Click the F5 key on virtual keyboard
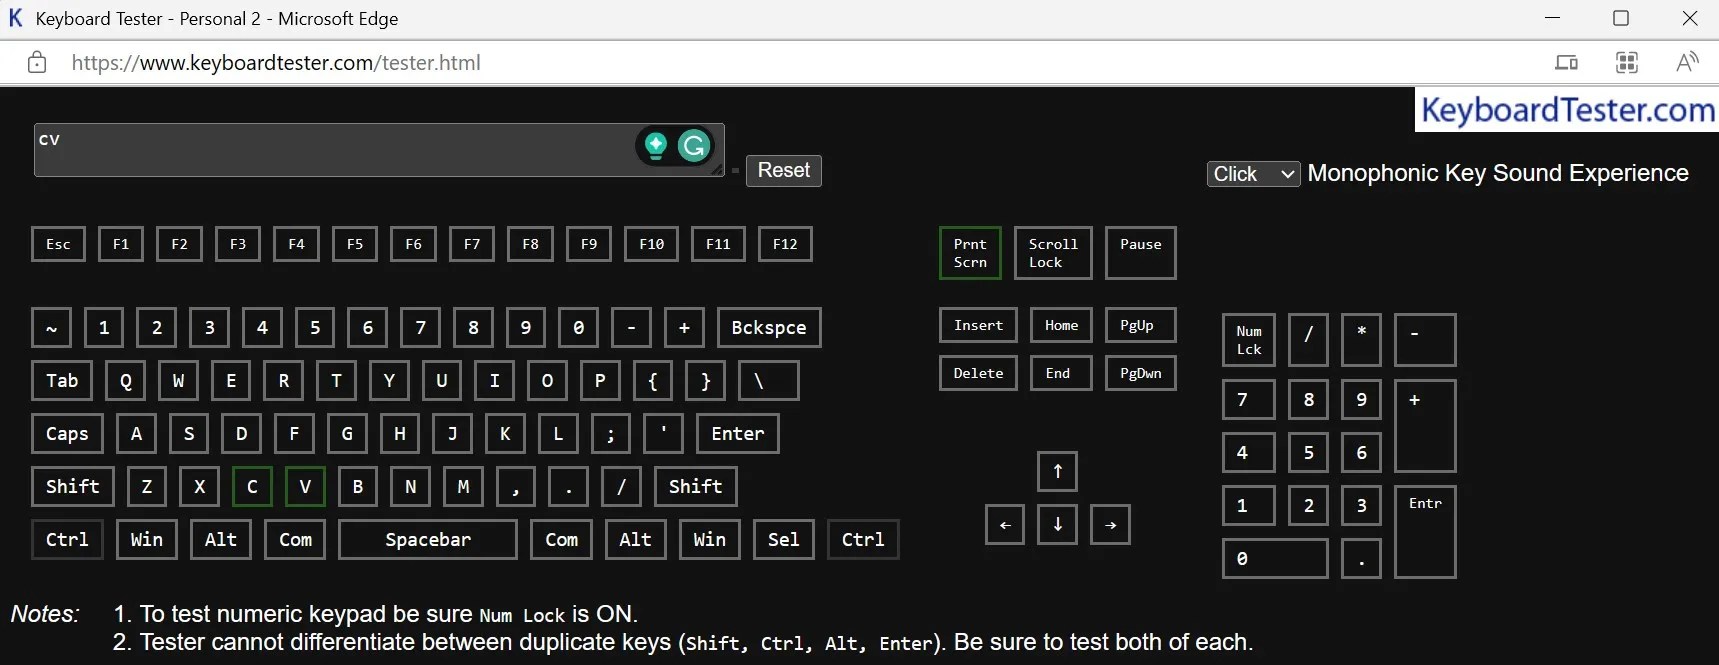 (355, 244)
